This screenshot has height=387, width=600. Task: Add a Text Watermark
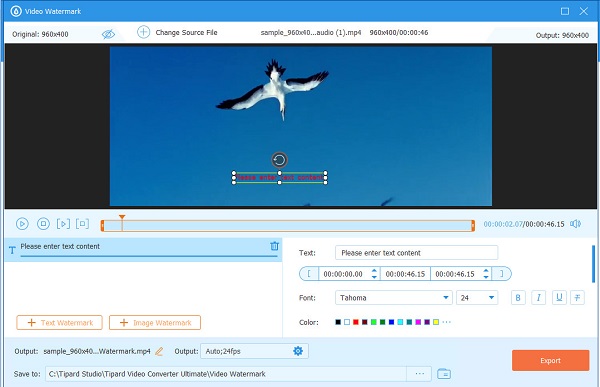pyautogui.click(x=59, y=323)
